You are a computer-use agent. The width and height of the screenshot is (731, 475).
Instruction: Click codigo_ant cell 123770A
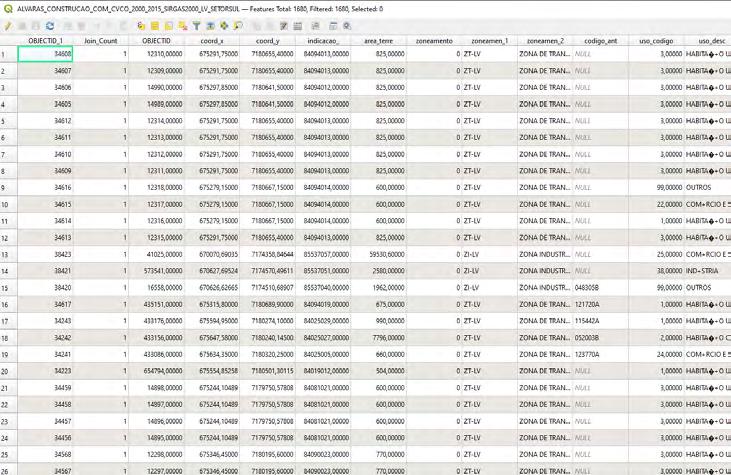click(x=600, y=355)
